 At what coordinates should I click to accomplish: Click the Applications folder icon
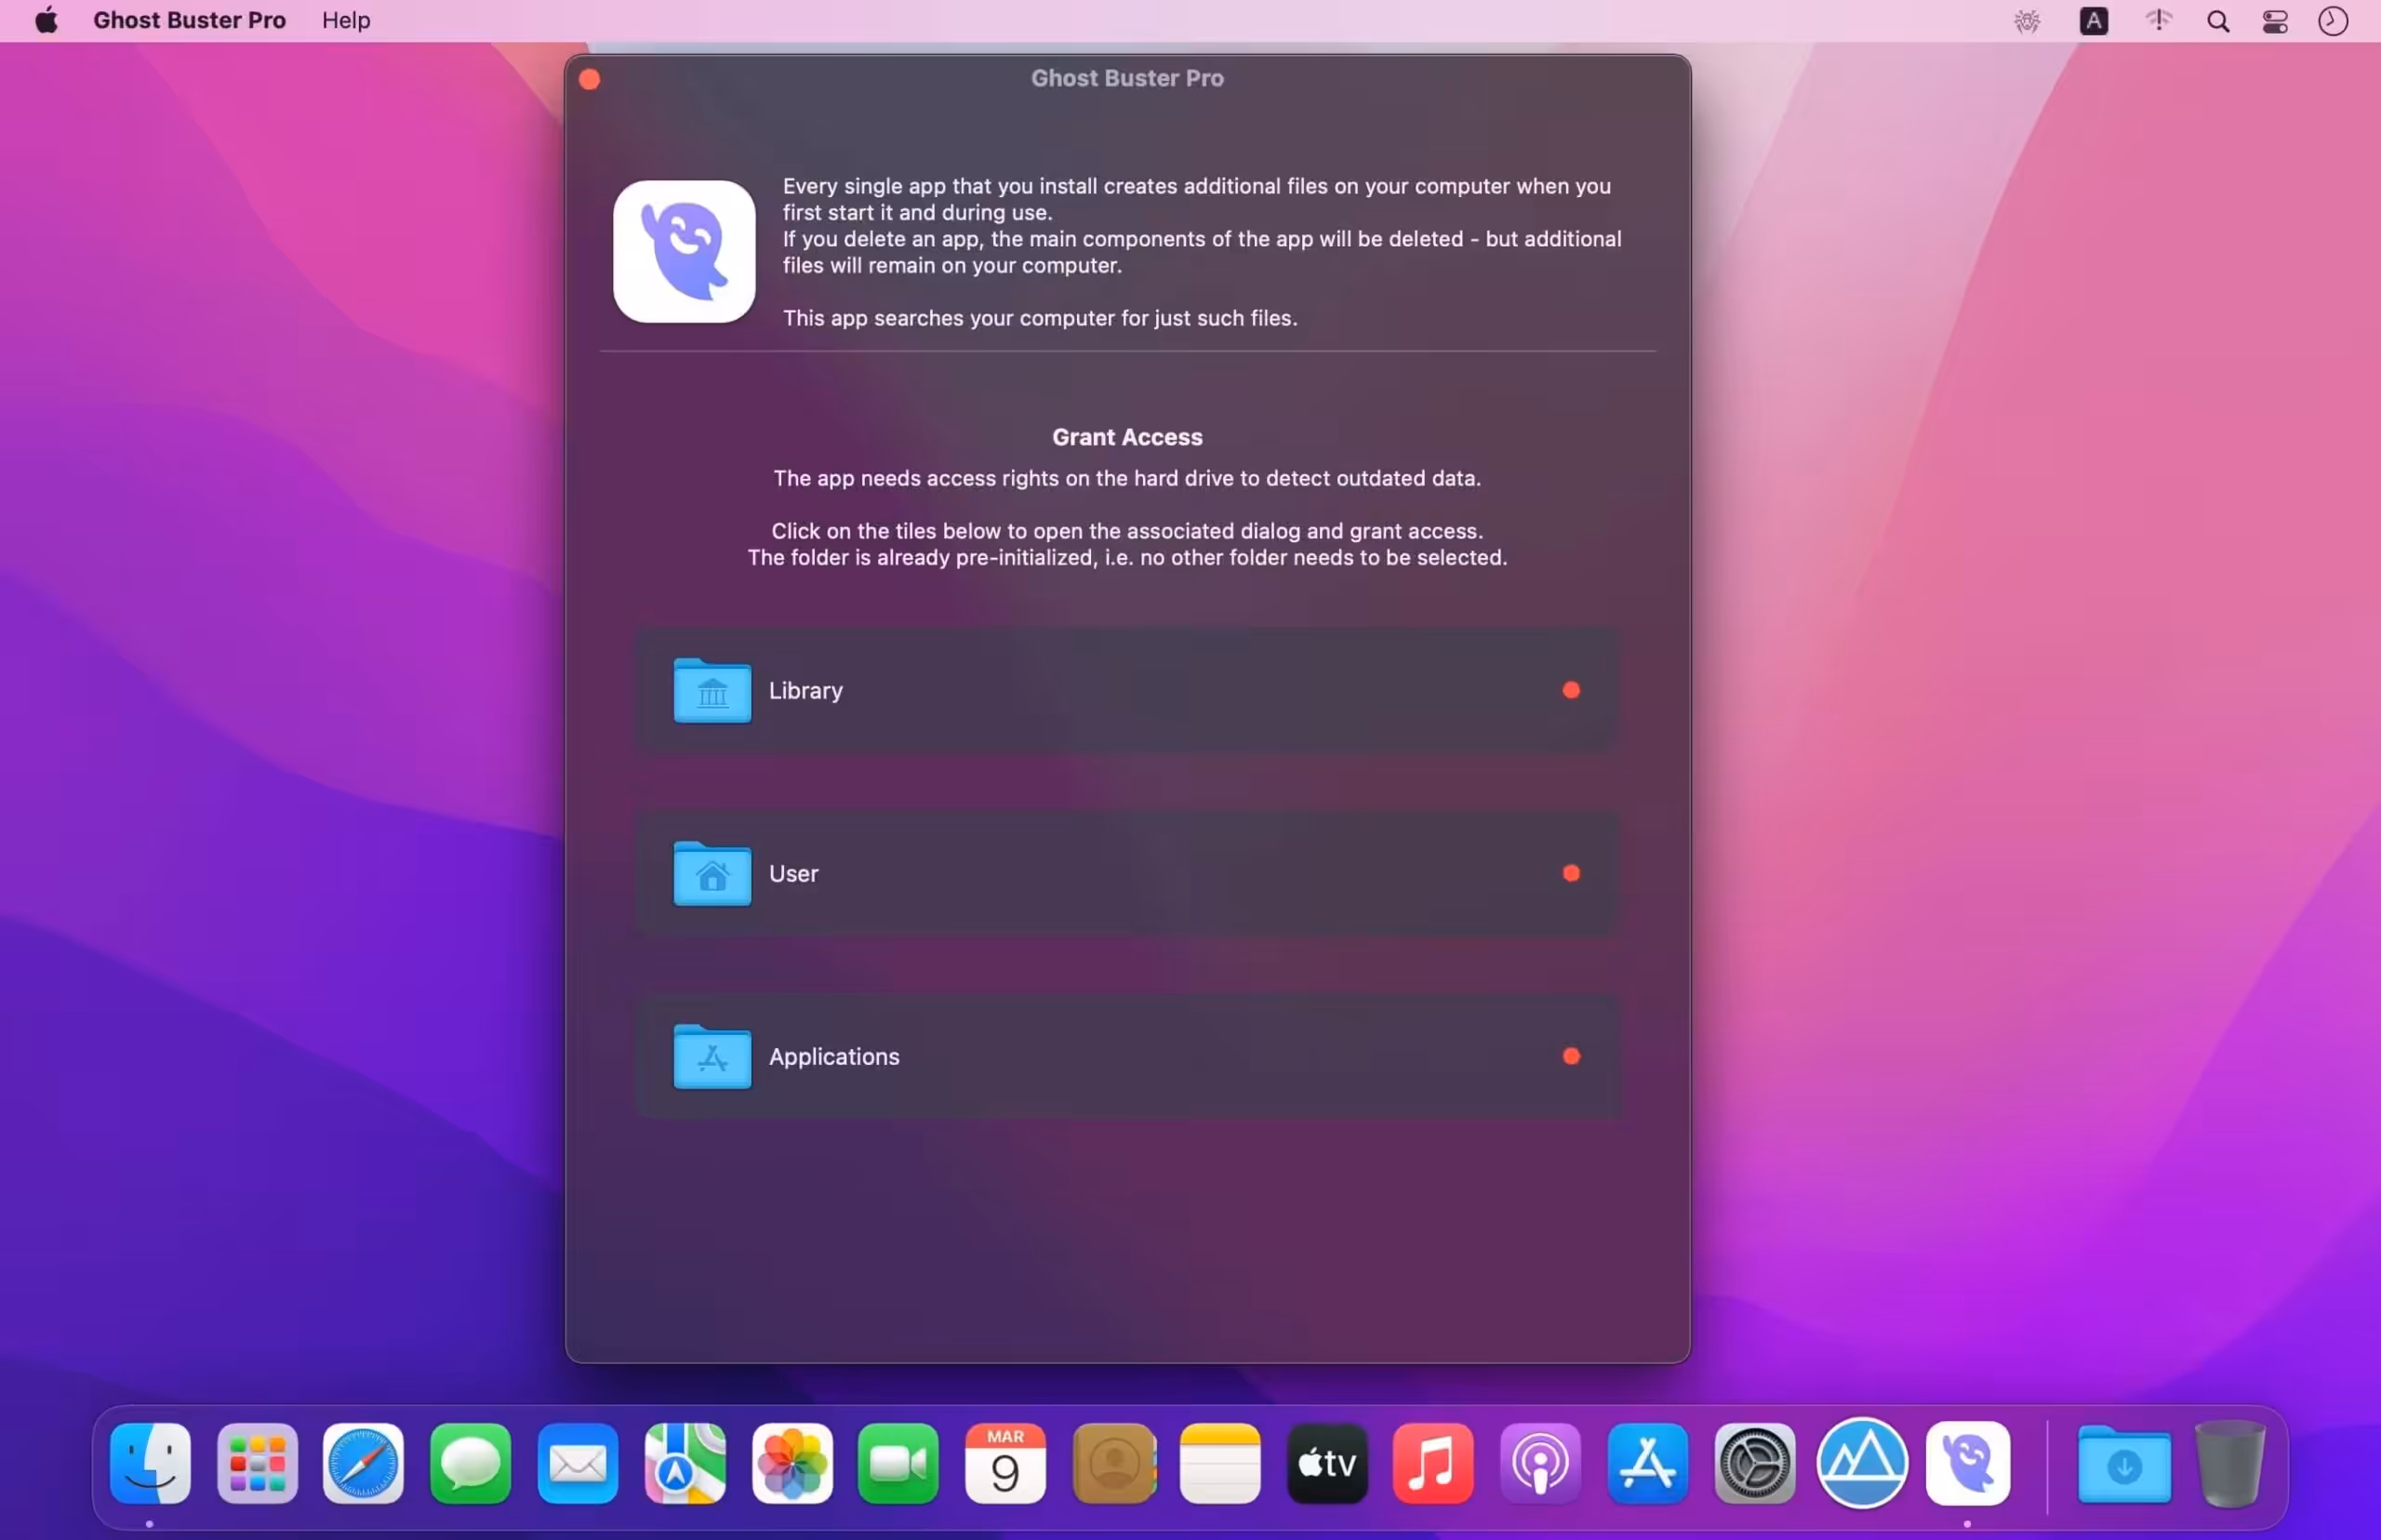pyautogui.click(x=712, y=1056)
